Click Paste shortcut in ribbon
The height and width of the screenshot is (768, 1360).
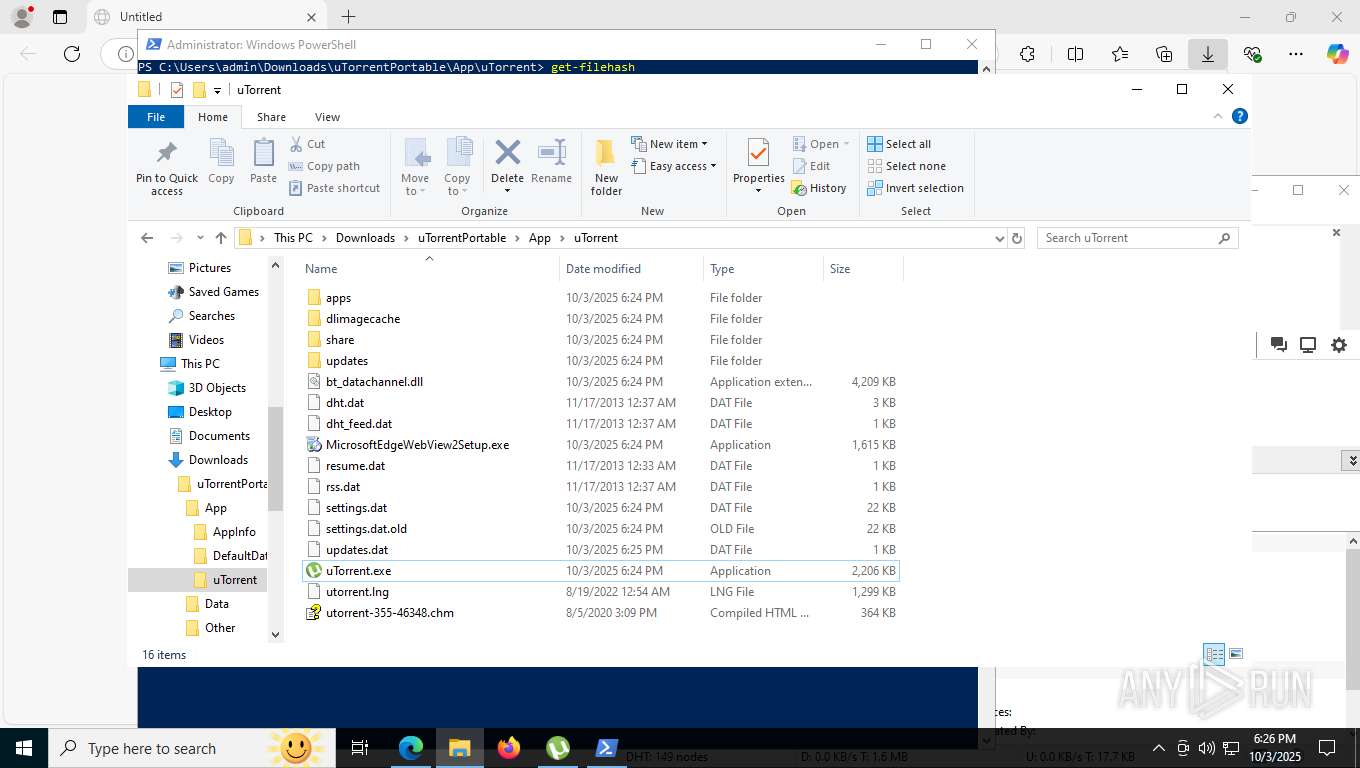tap(334, 188)
